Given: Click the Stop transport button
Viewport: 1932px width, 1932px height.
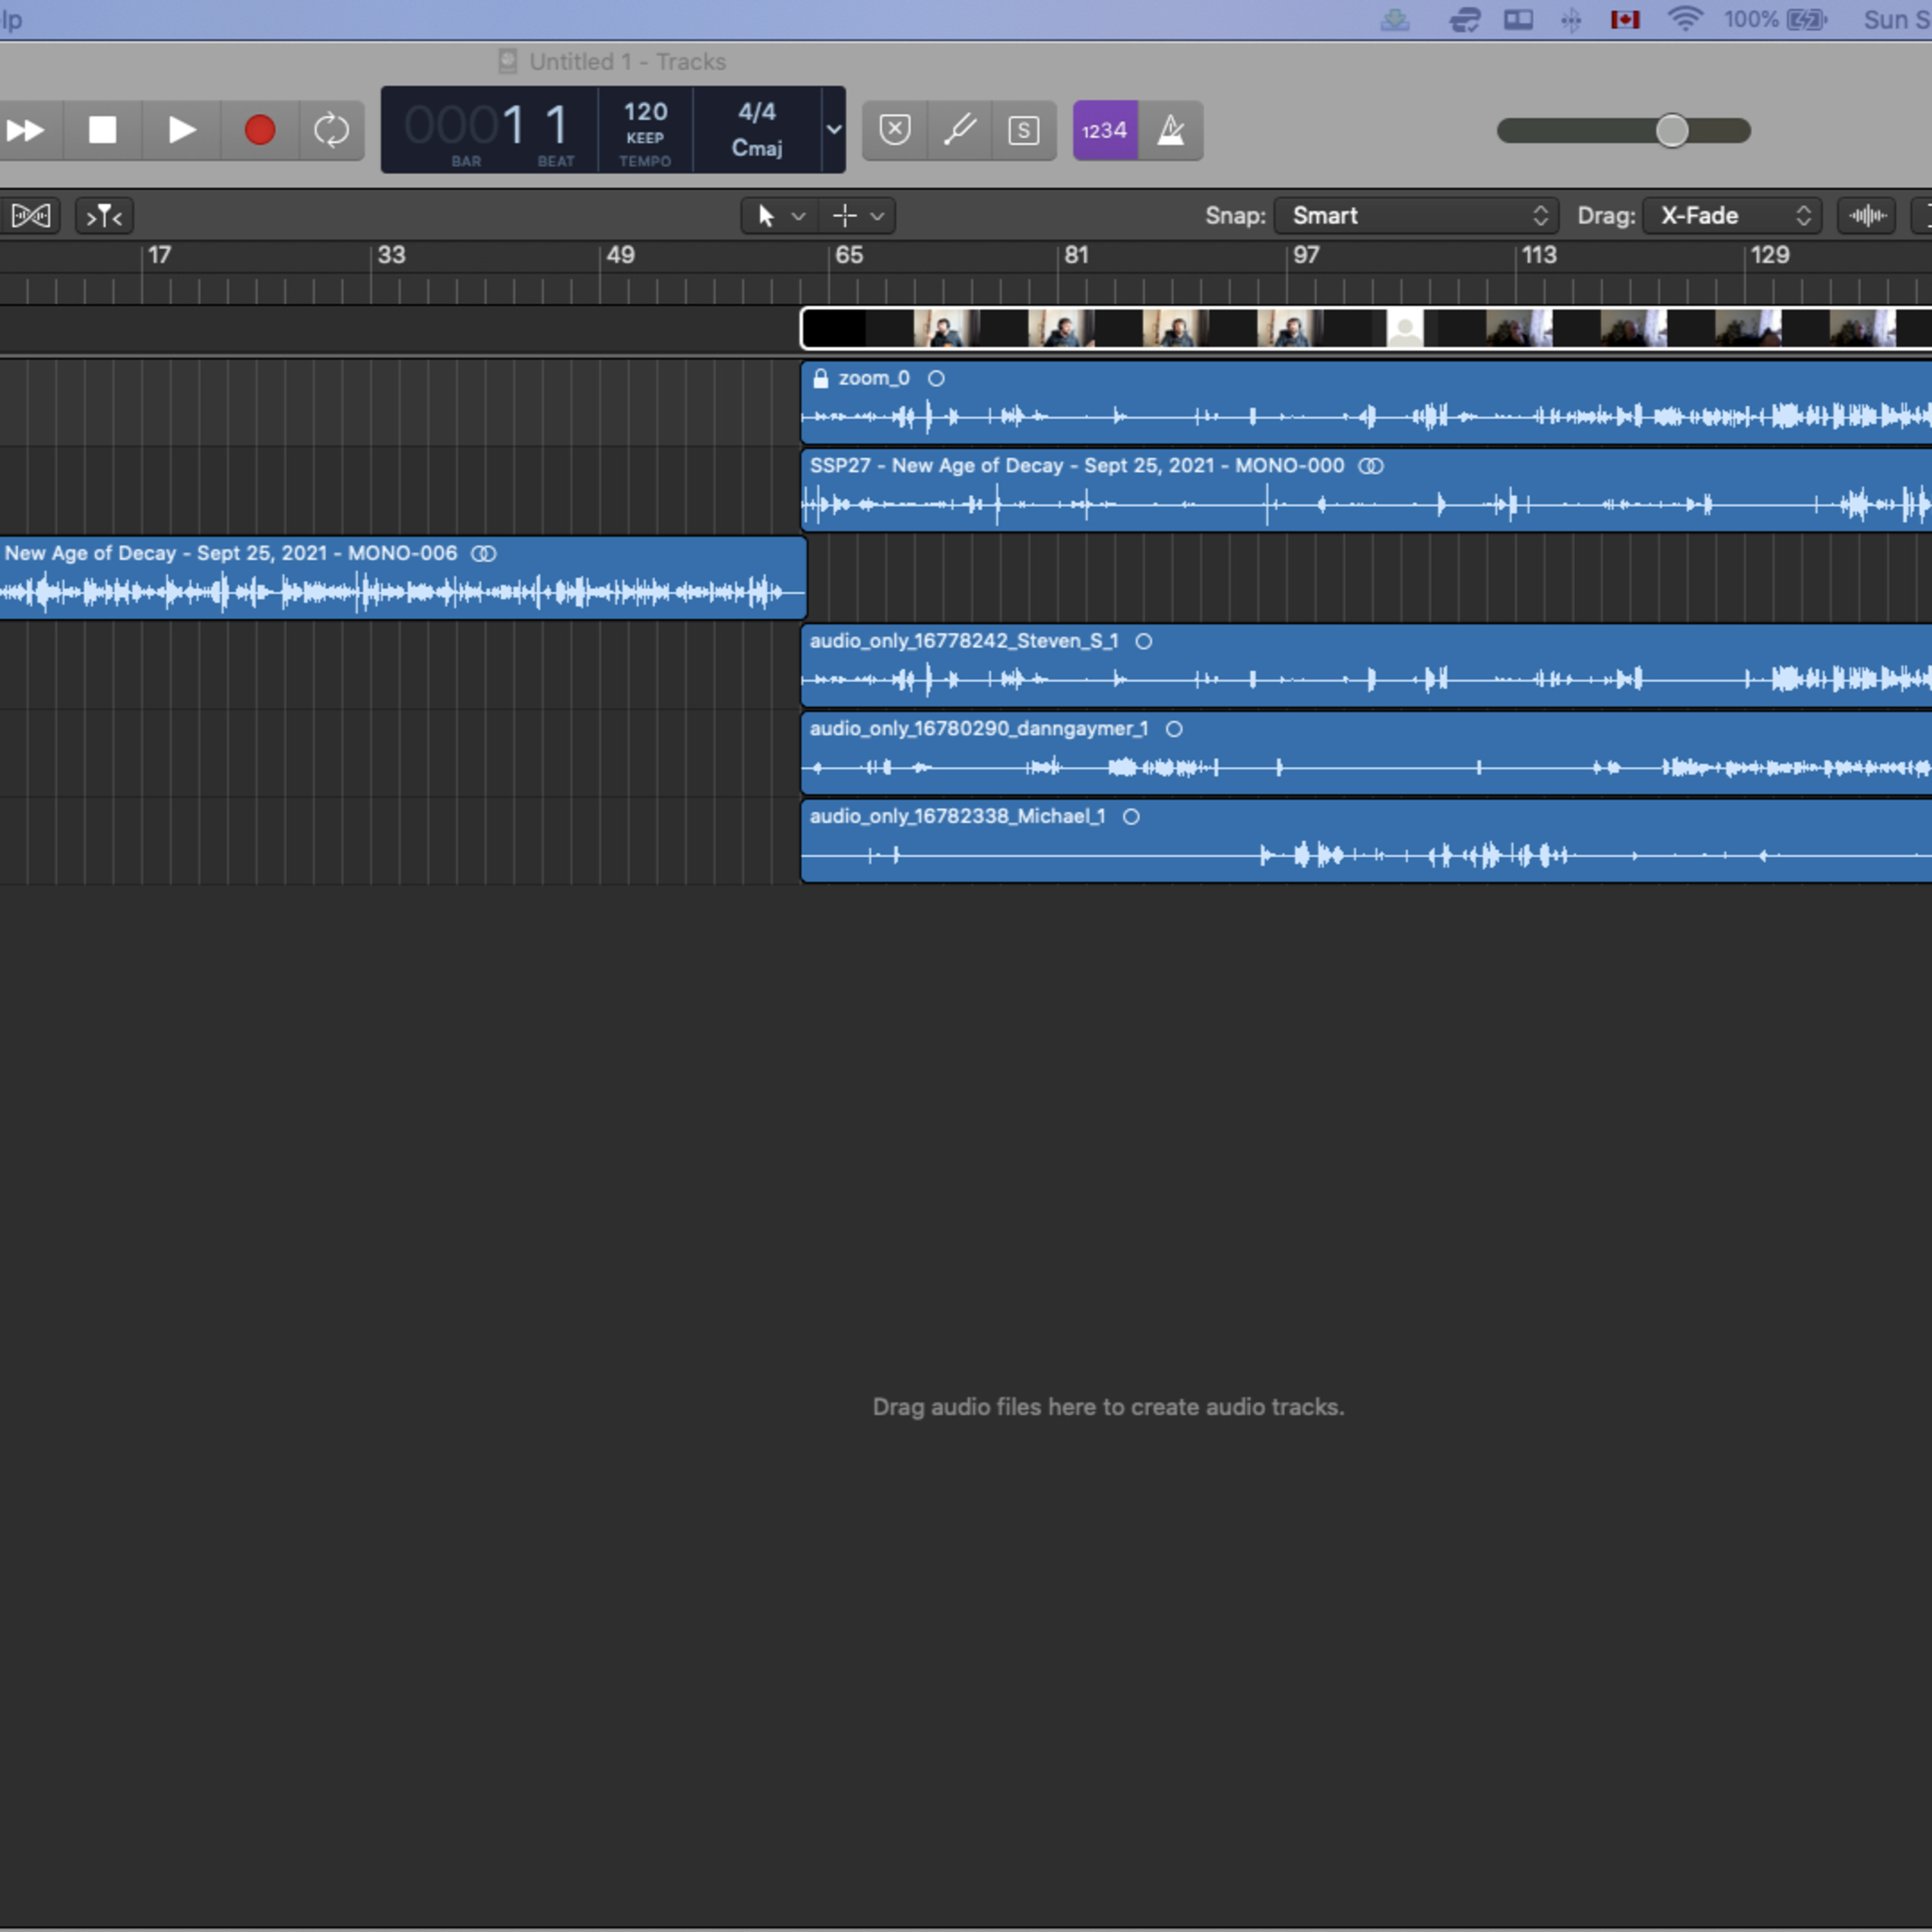Looking at the screenshot, I should [102, 130].
